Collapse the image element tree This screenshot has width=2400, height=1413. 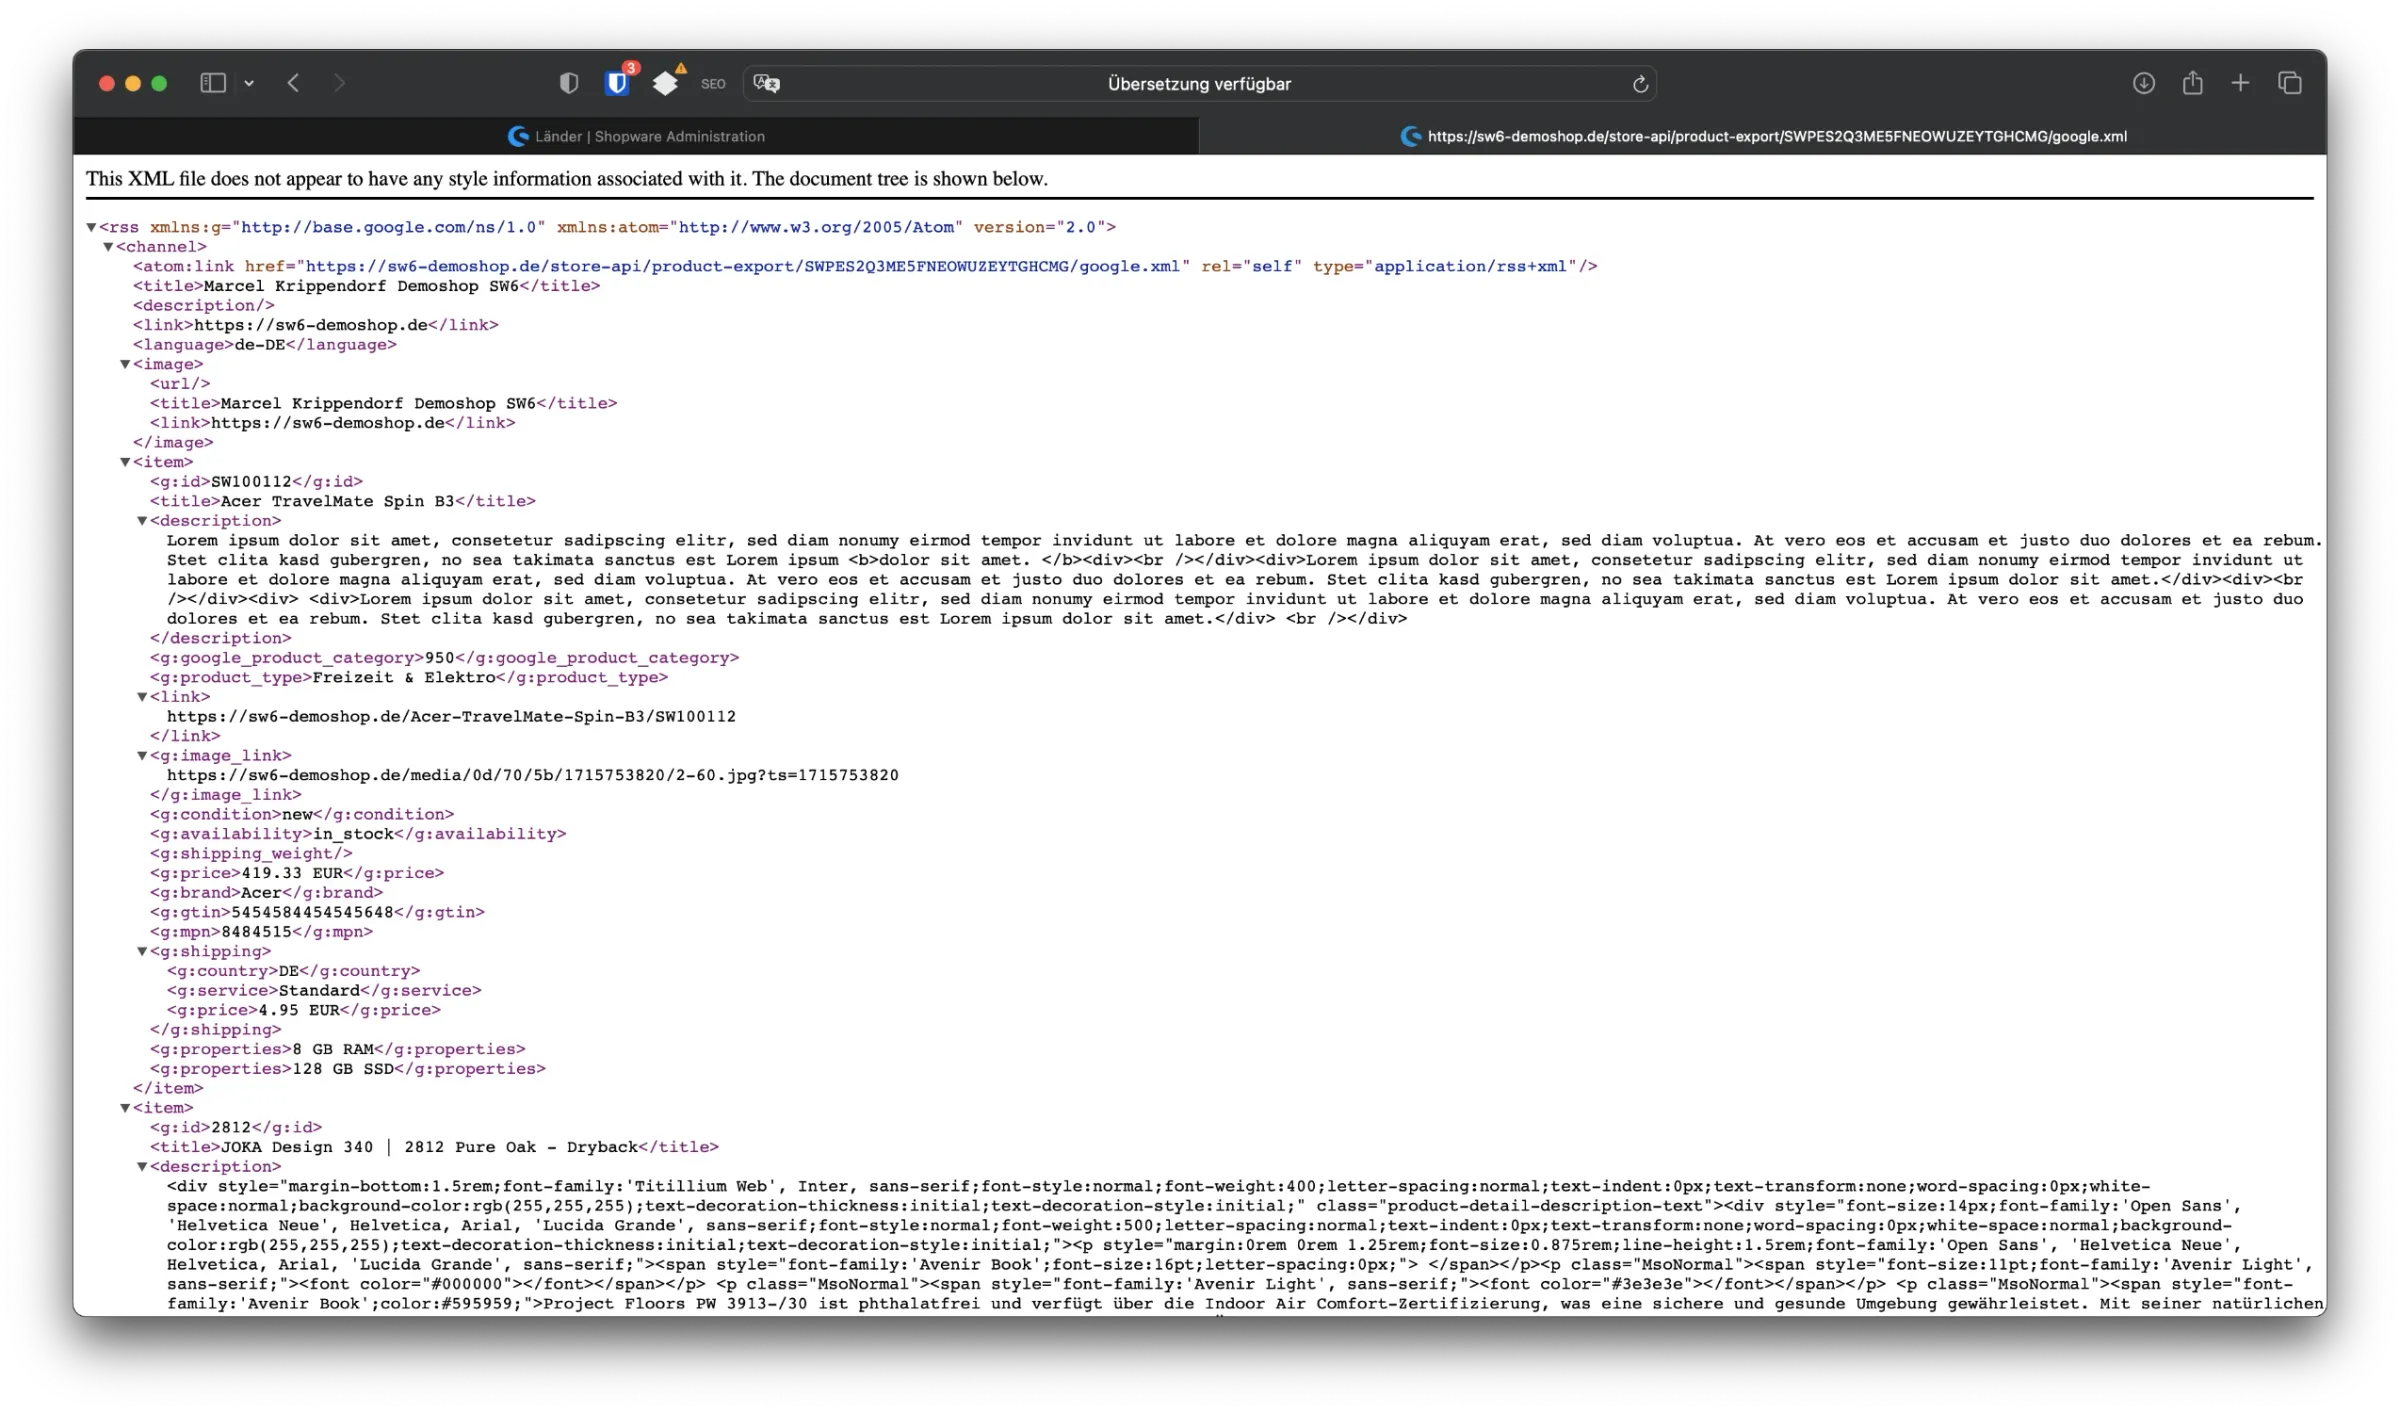pyautogui.click(x=125, y=365)
